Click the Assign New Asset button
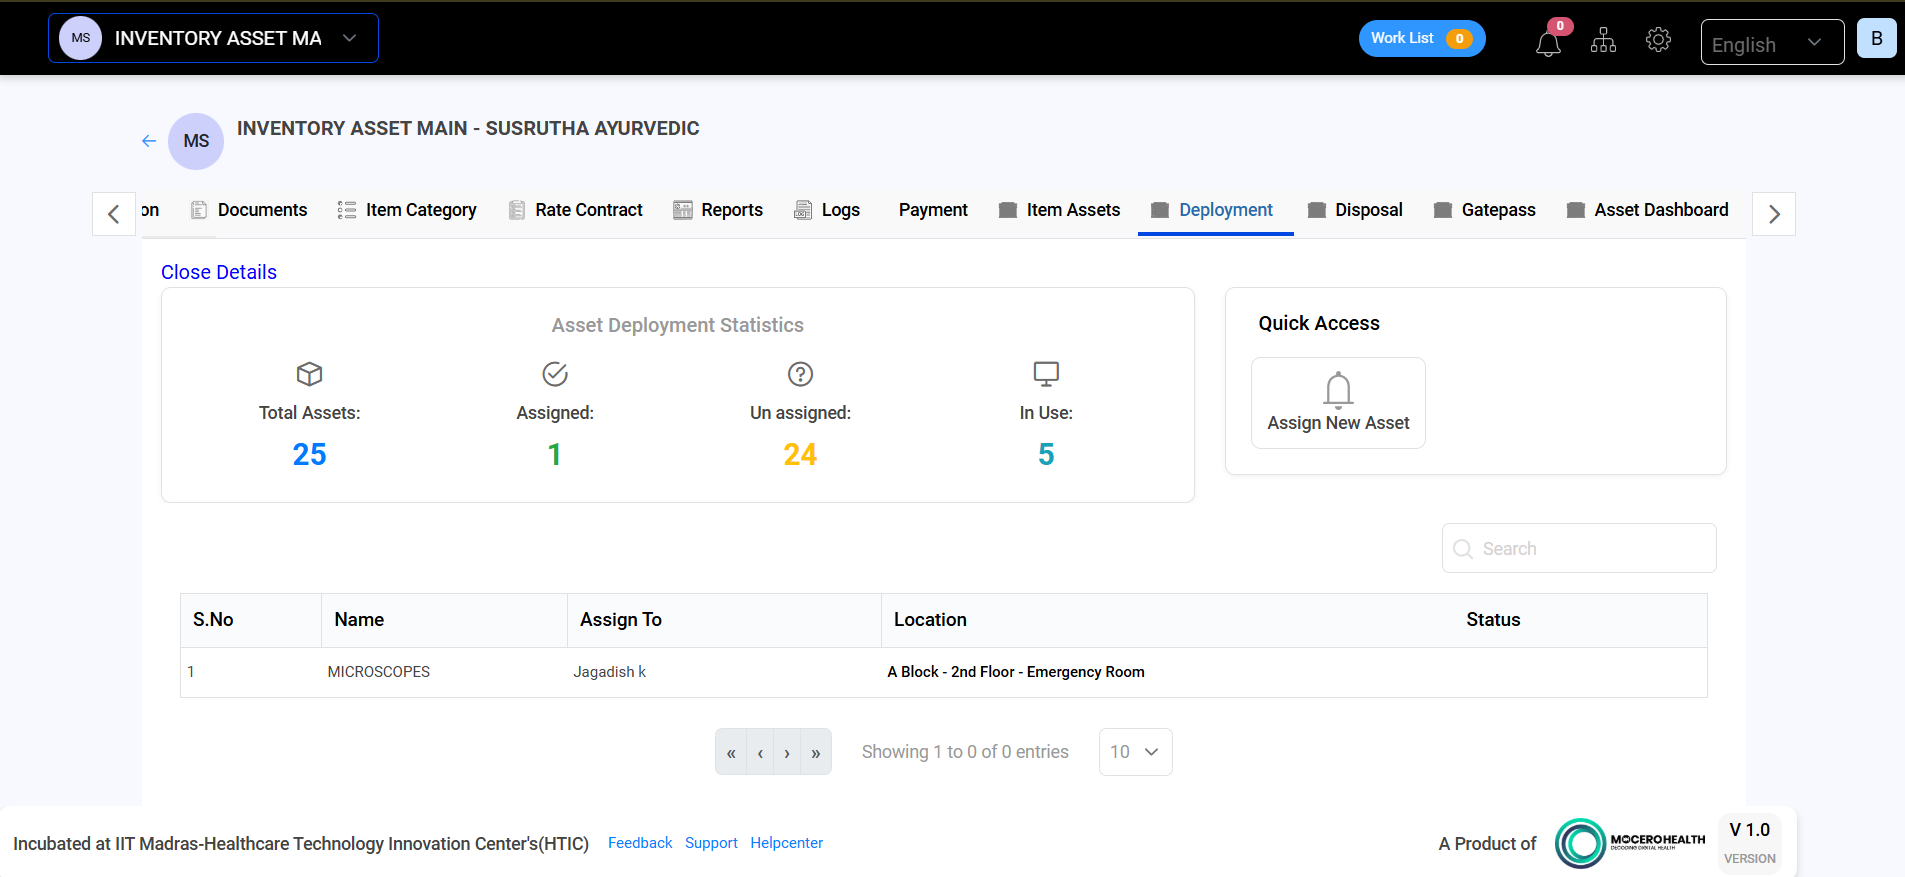 [1338, 403]
